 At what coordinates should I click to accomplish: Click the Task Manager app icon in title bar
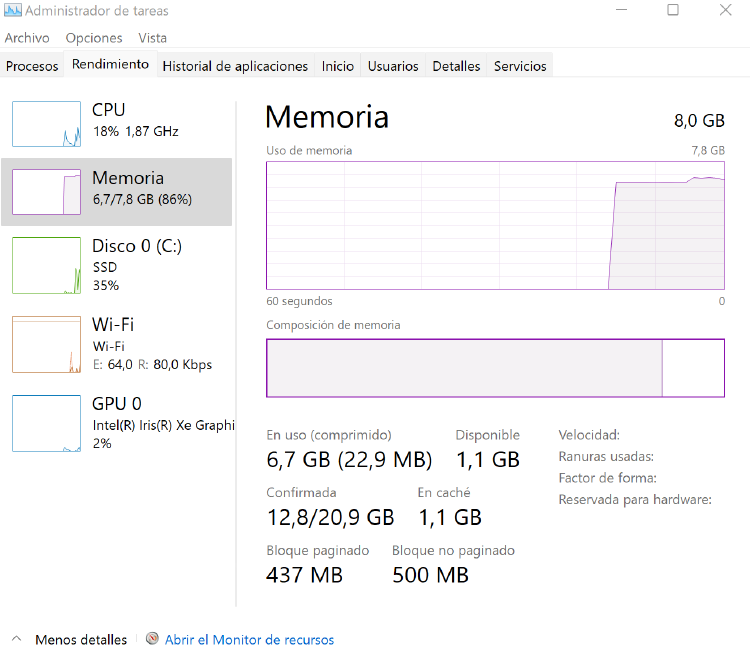coord(11,11)
